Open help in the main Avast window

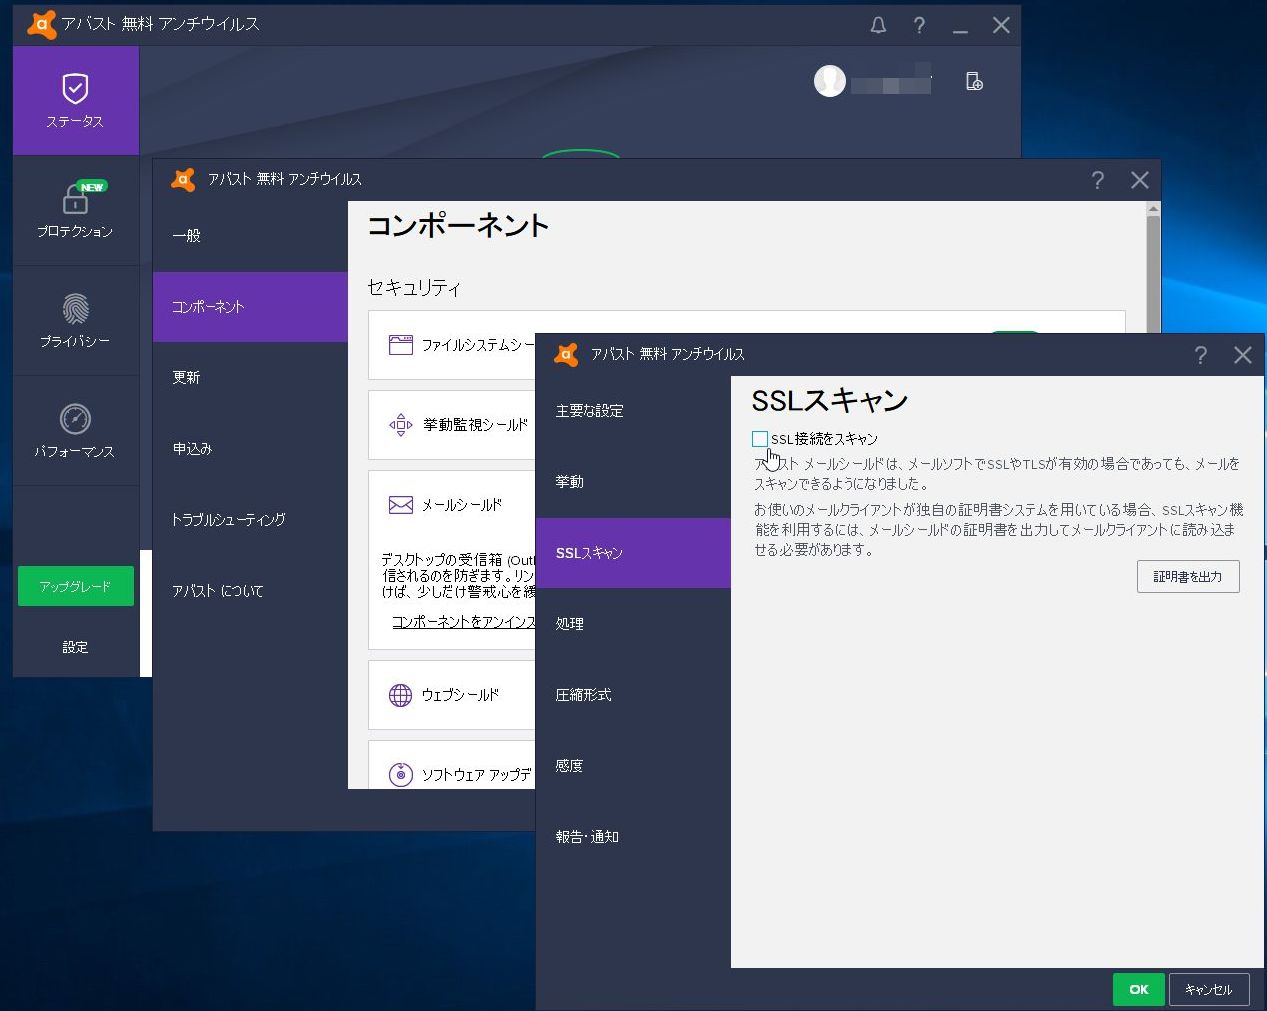coord(919,25)
